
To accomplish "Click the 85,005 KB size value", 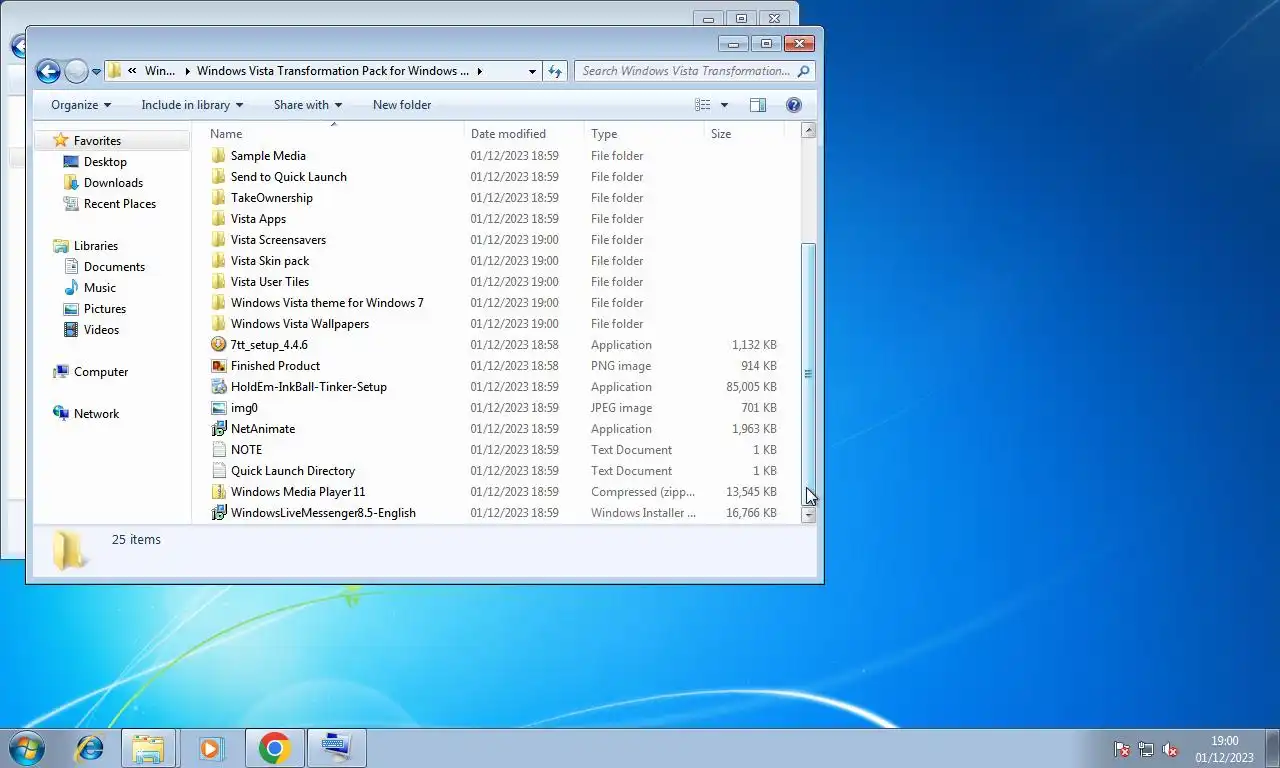I will point(750,387).
